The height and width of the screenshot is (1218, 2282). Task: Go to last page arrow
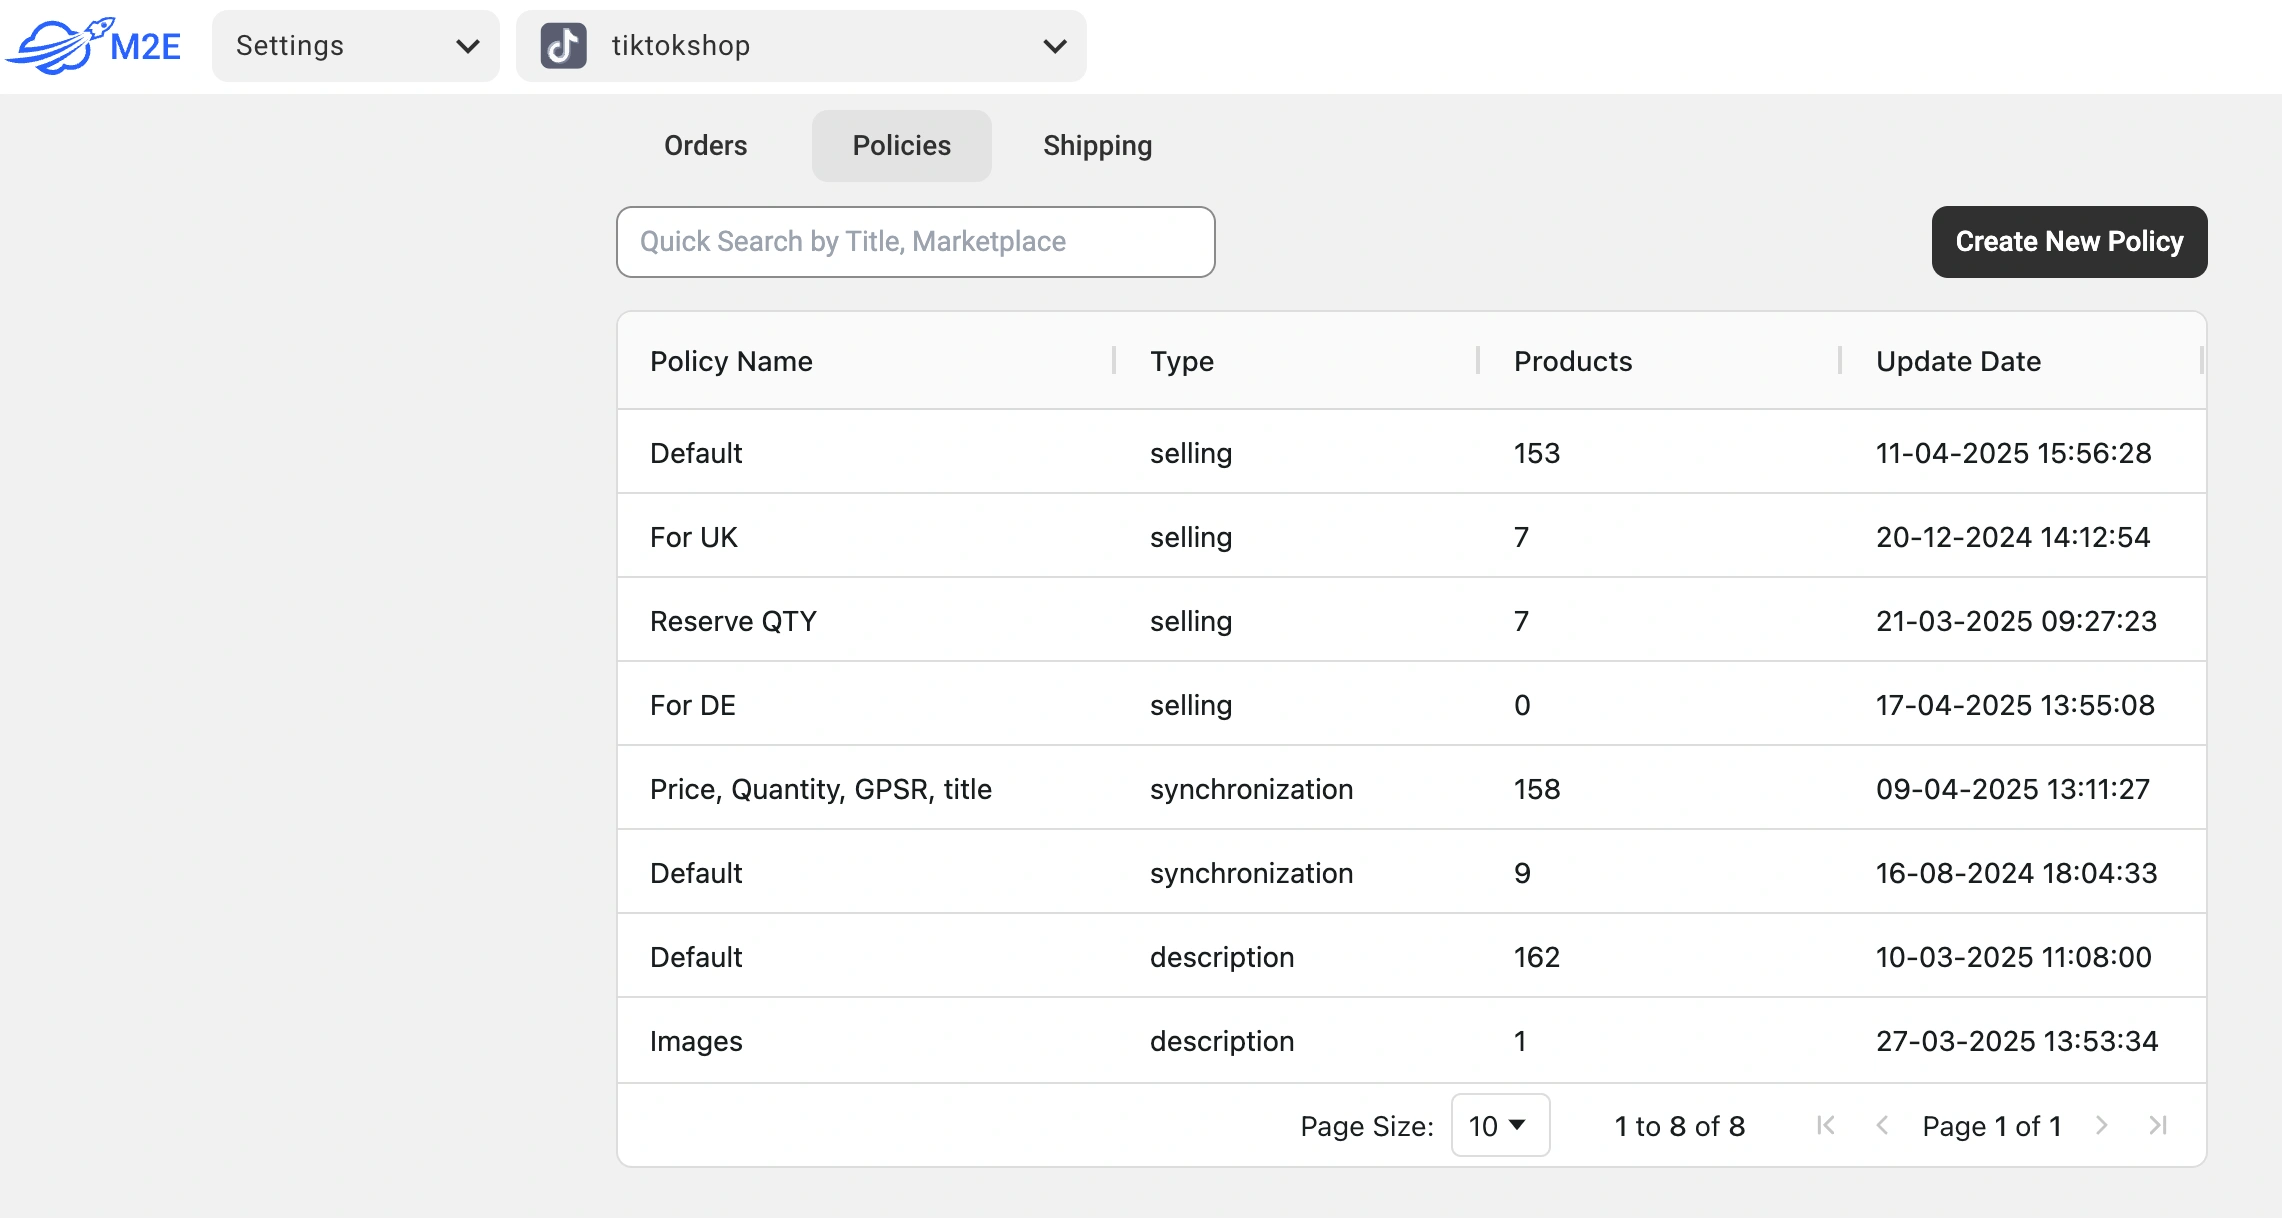coord(2158,1126)
